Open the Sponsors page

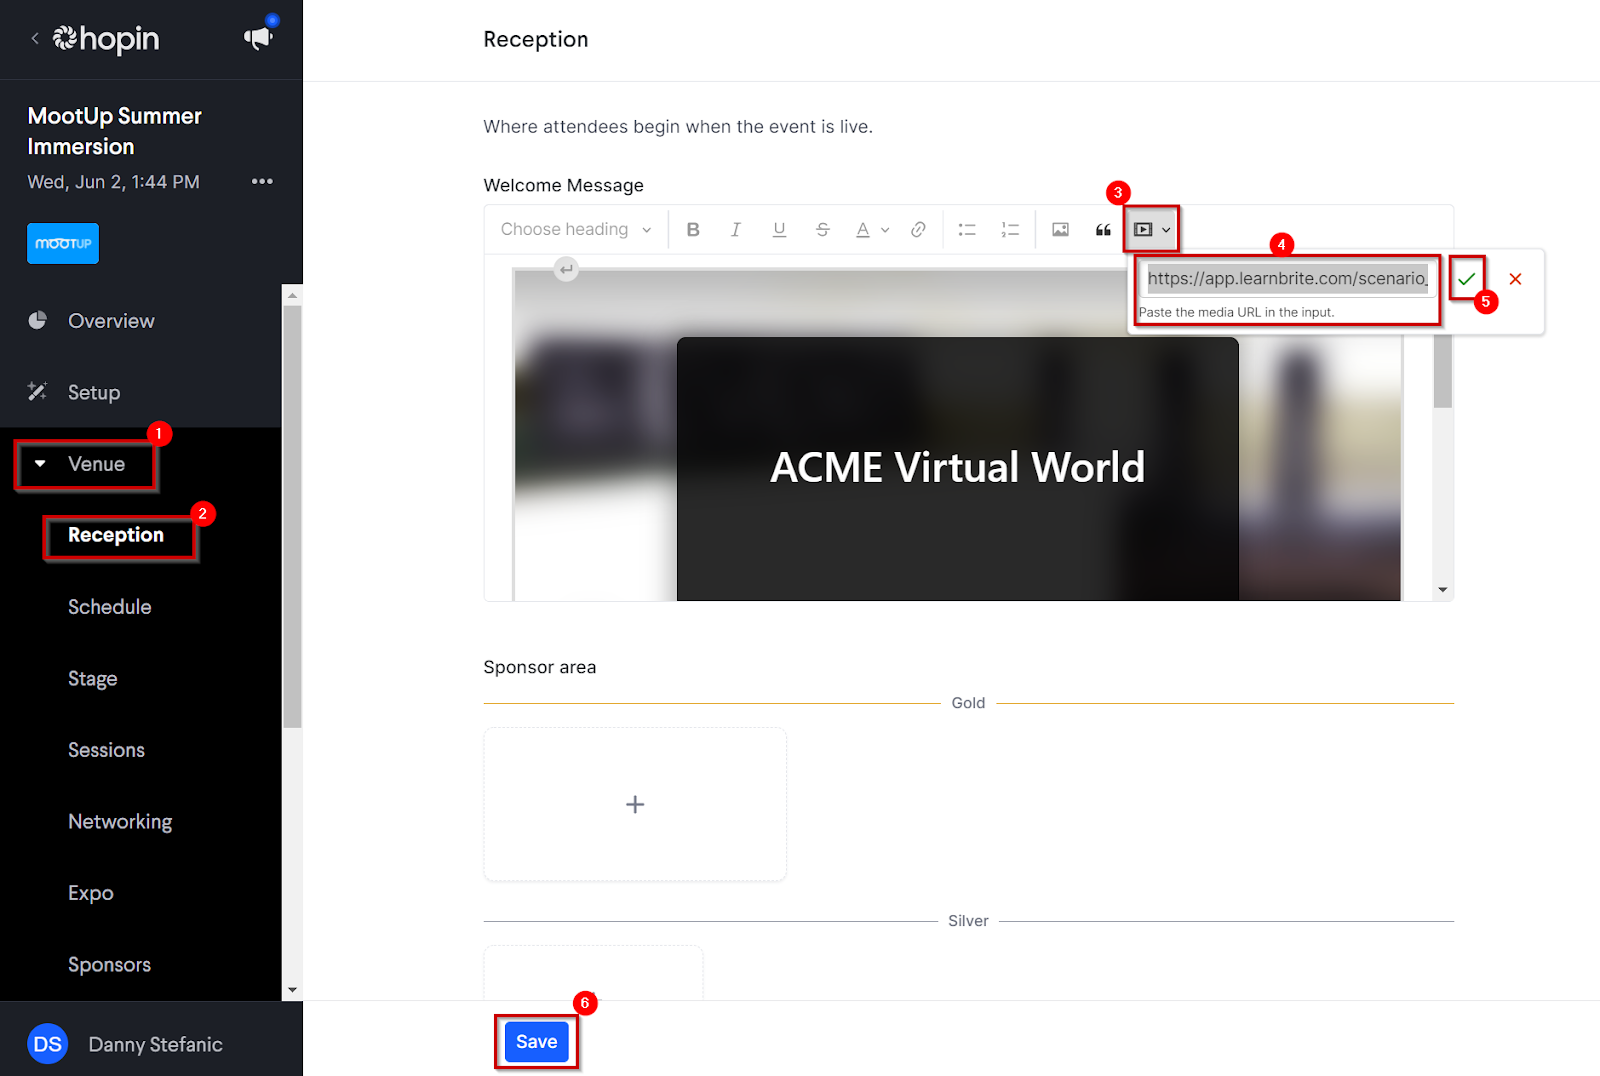point(110,965)
